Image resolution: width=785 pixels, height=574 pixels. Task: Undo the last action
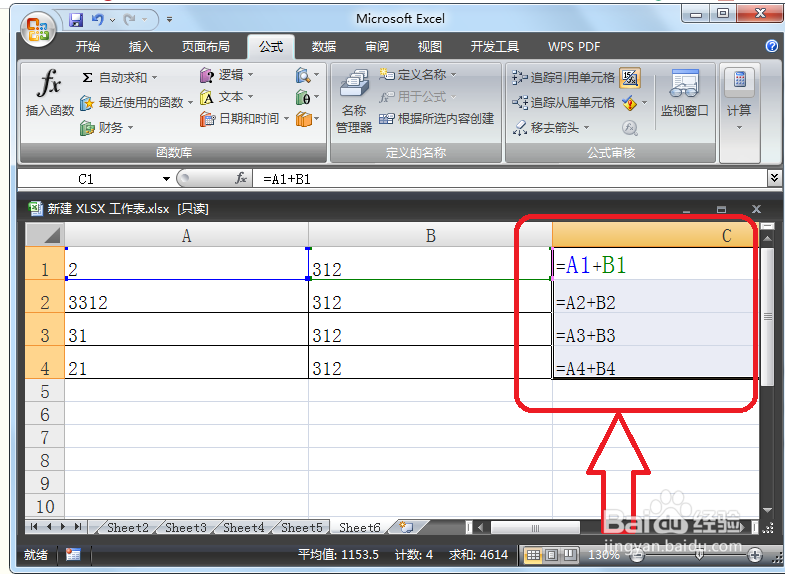click(98, 20)
